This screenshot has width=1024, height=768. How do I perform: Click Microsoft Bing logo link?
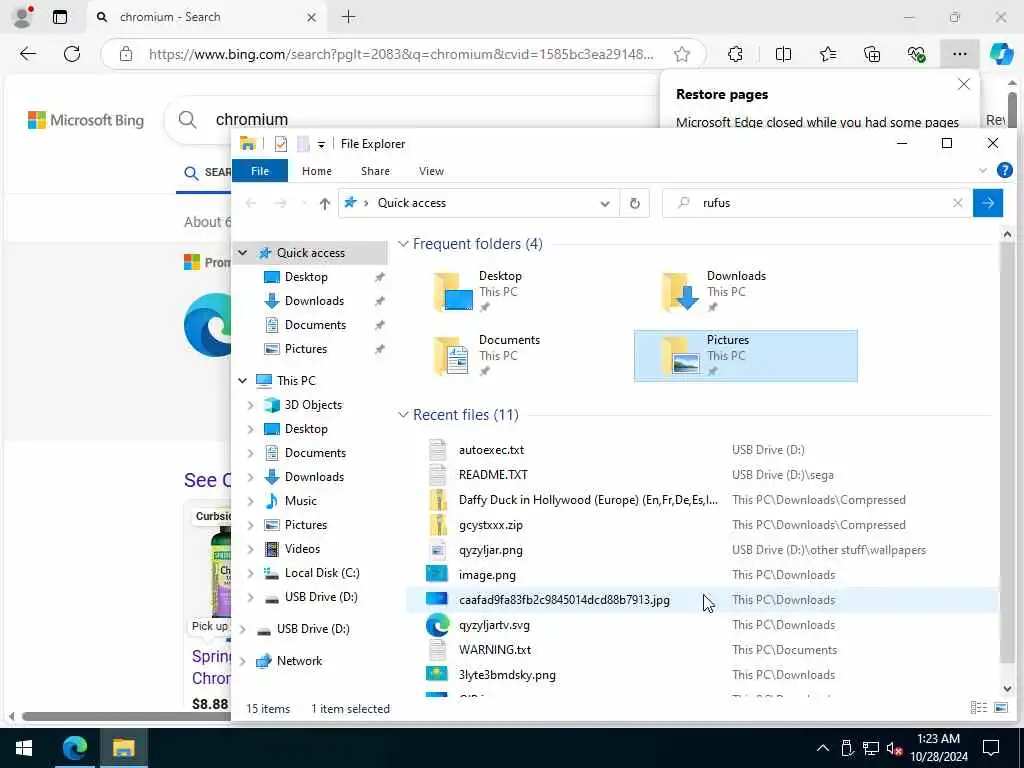(x=86, y=120)
